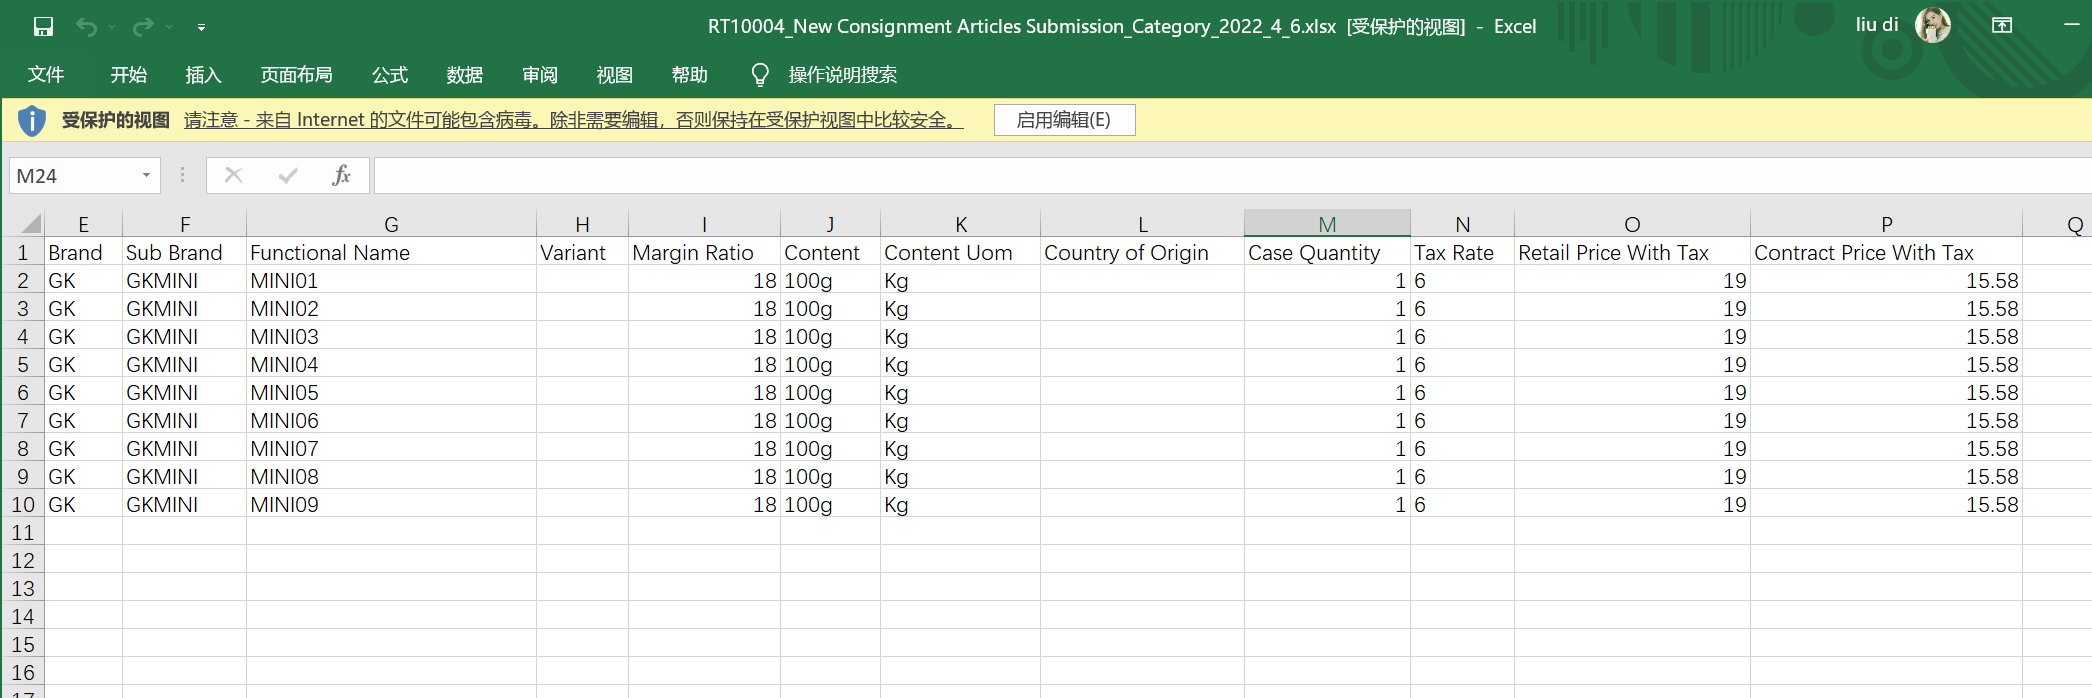The width and height of the screenshot is (2092, 698).
Task: Open the 文件 menu tab
Action: [46, 75]
